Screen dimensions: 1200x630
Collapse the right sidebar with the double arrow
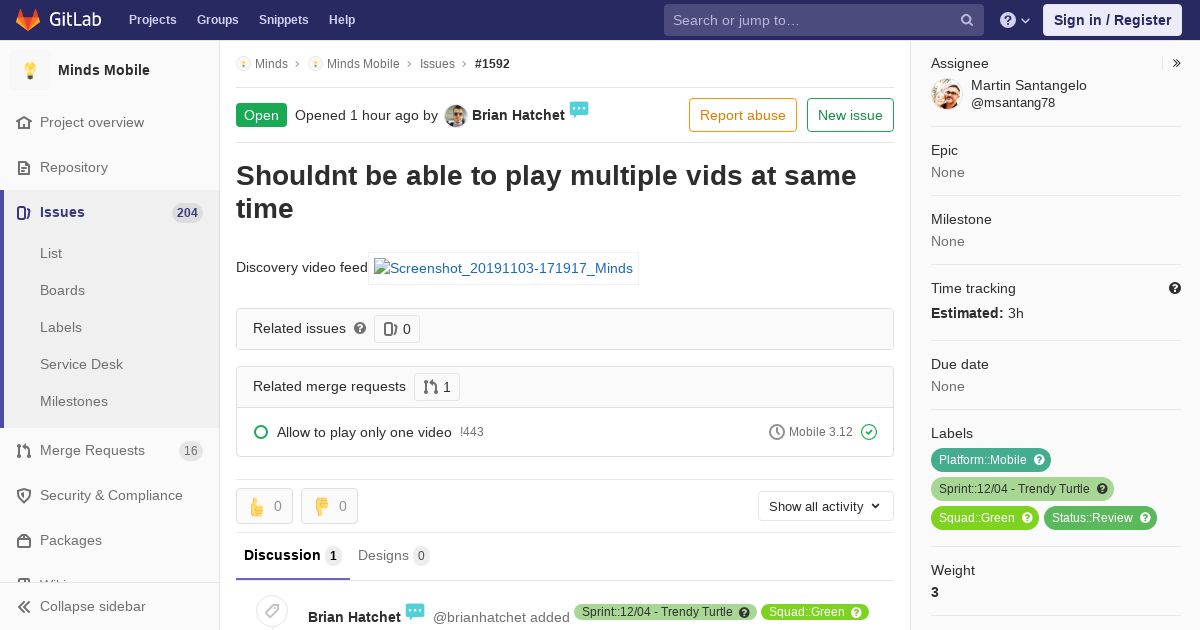pos(1177,63)
